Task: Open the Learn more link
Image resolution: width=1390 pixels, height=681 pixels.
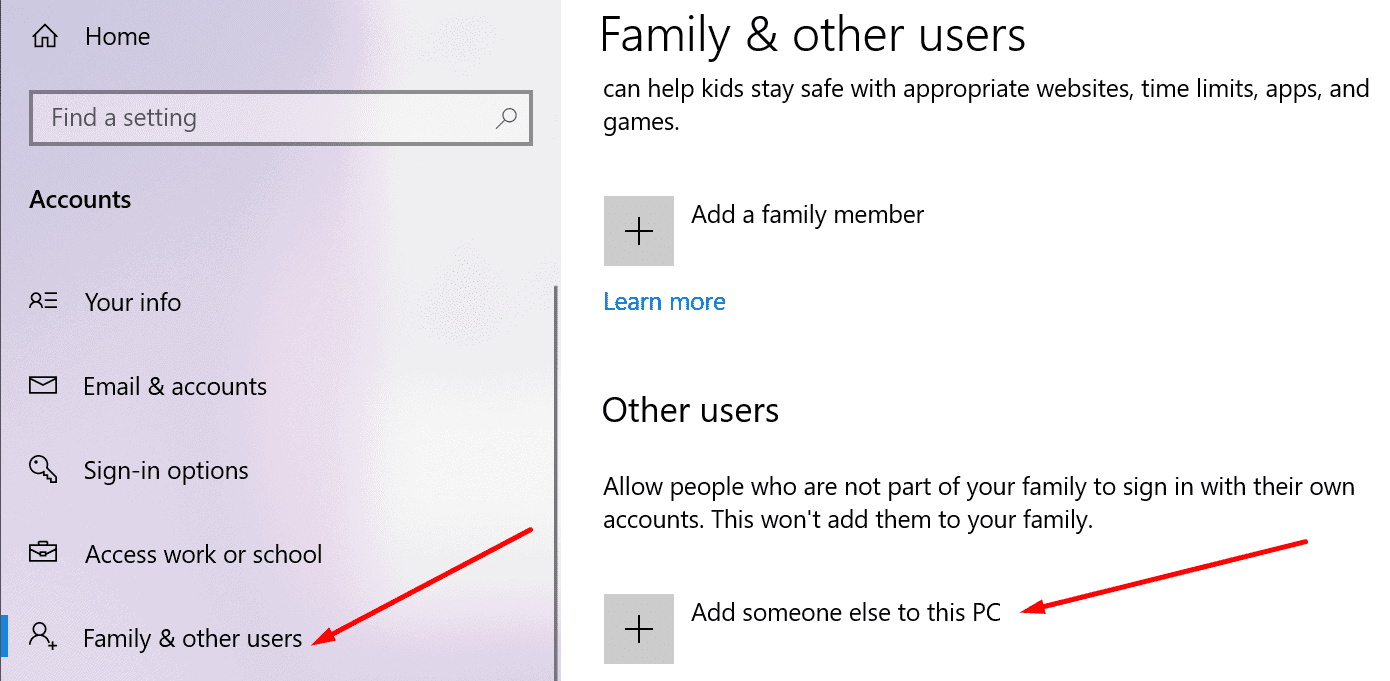Action: pyautogui.click(x=665, y=302)
